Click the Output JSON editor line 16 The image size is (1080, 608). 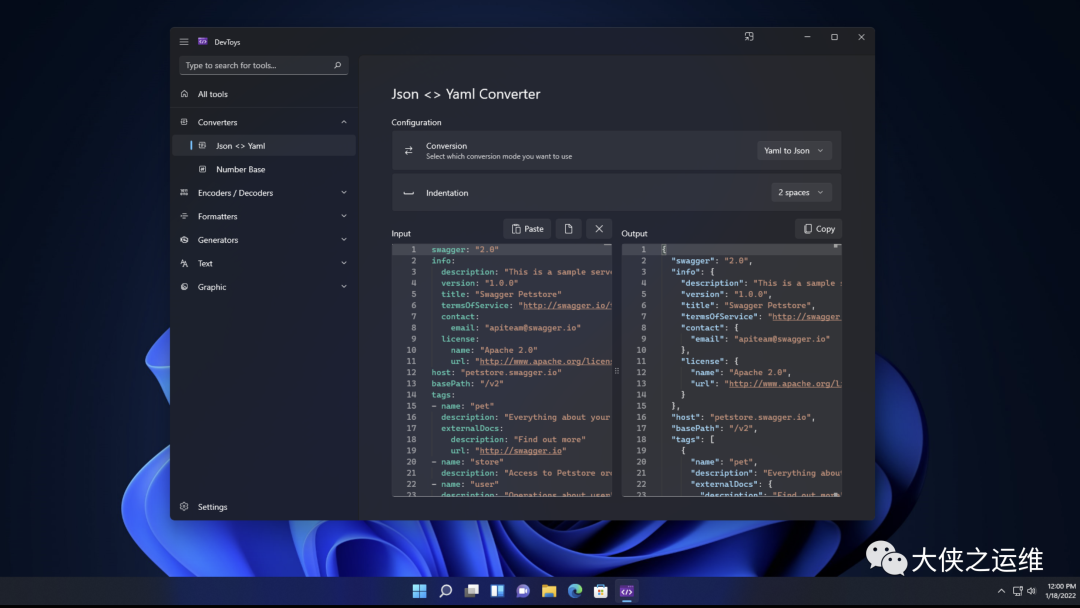743,417
